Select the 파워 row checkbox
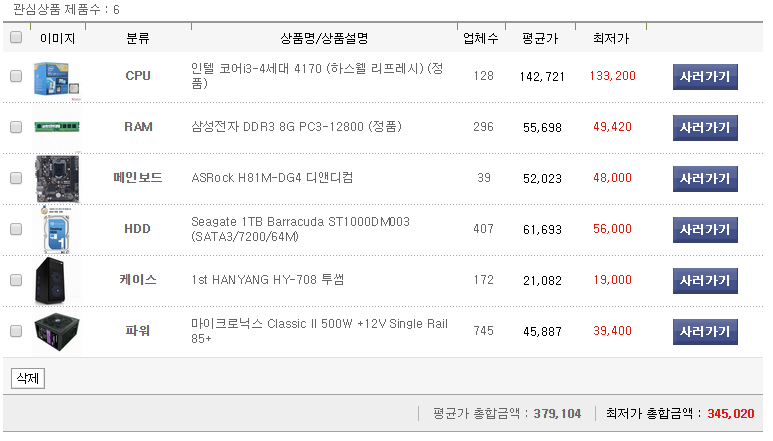Screen dimensions: 773x441 [x=15, y=331]
